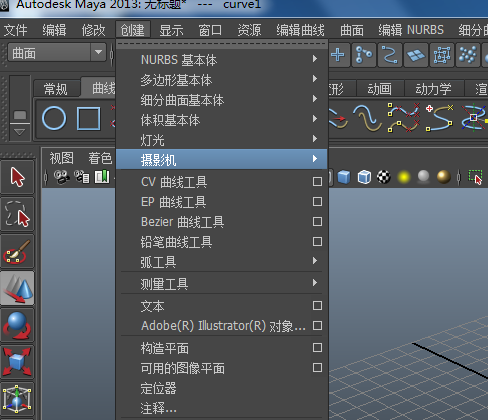Expand 细分曲面基本体 submenu
The height and width of the screenshot is (420, 488).
click(222, 100)
